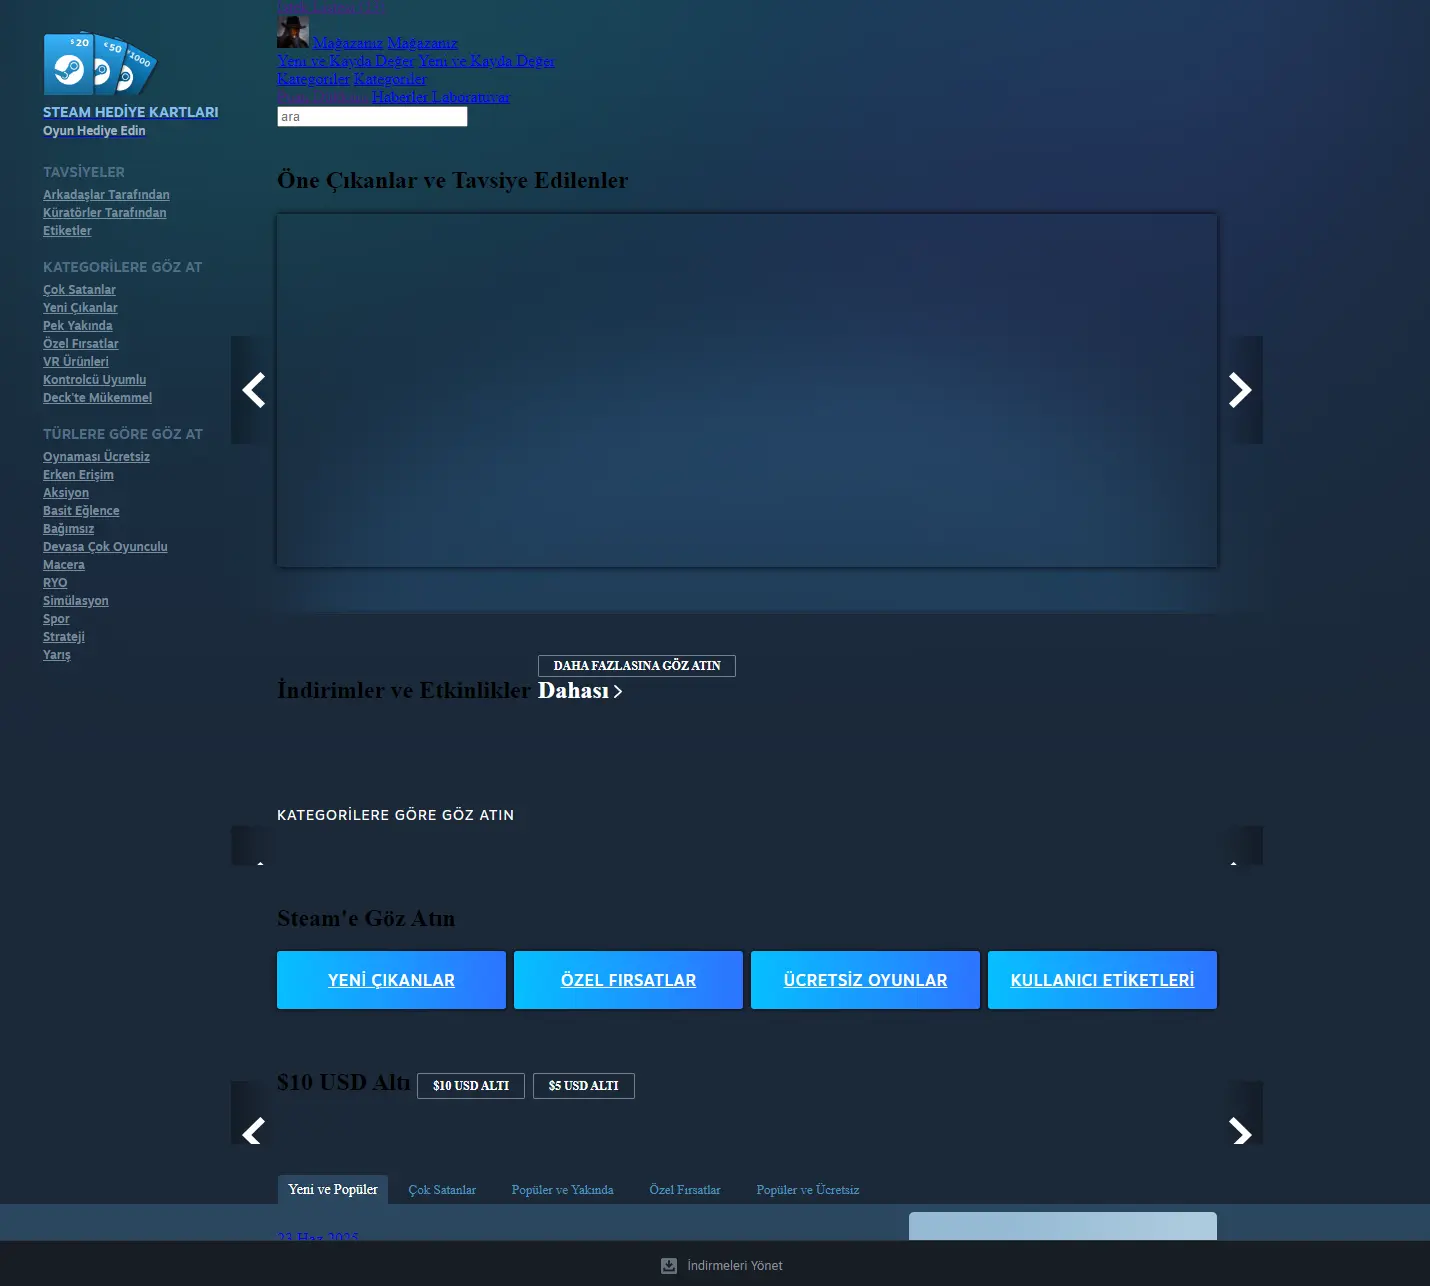1430x1286 pixels.
Task: Click the featured carousel main panel
Action: click(x=747, y=390)
